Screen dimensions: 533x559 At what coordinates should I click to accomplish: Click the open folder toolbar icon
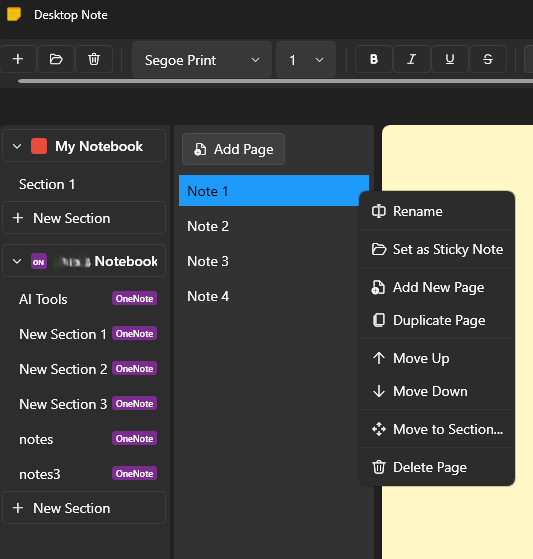(56, 59)
